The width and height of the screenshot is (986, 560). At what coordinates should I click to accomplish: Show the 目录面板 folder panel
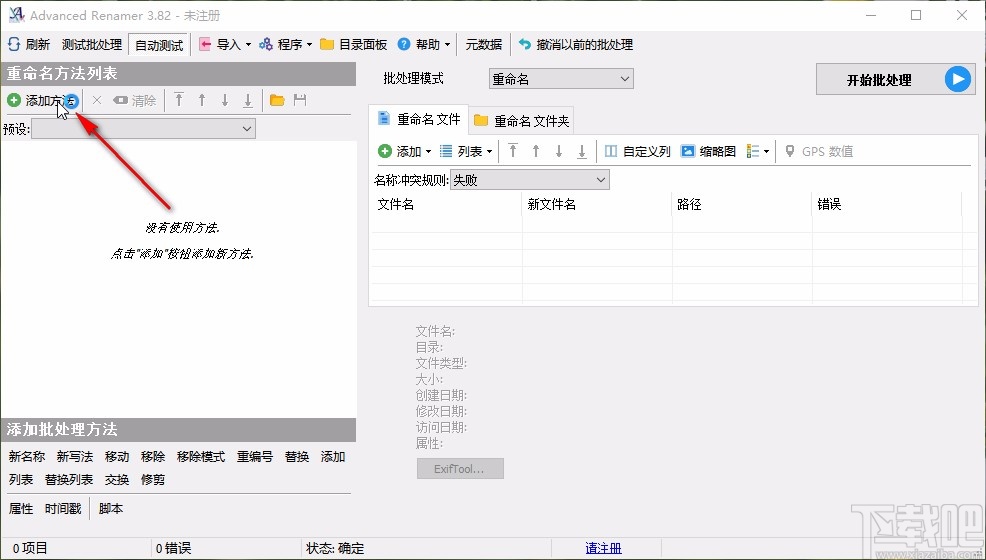click(353, 45)
